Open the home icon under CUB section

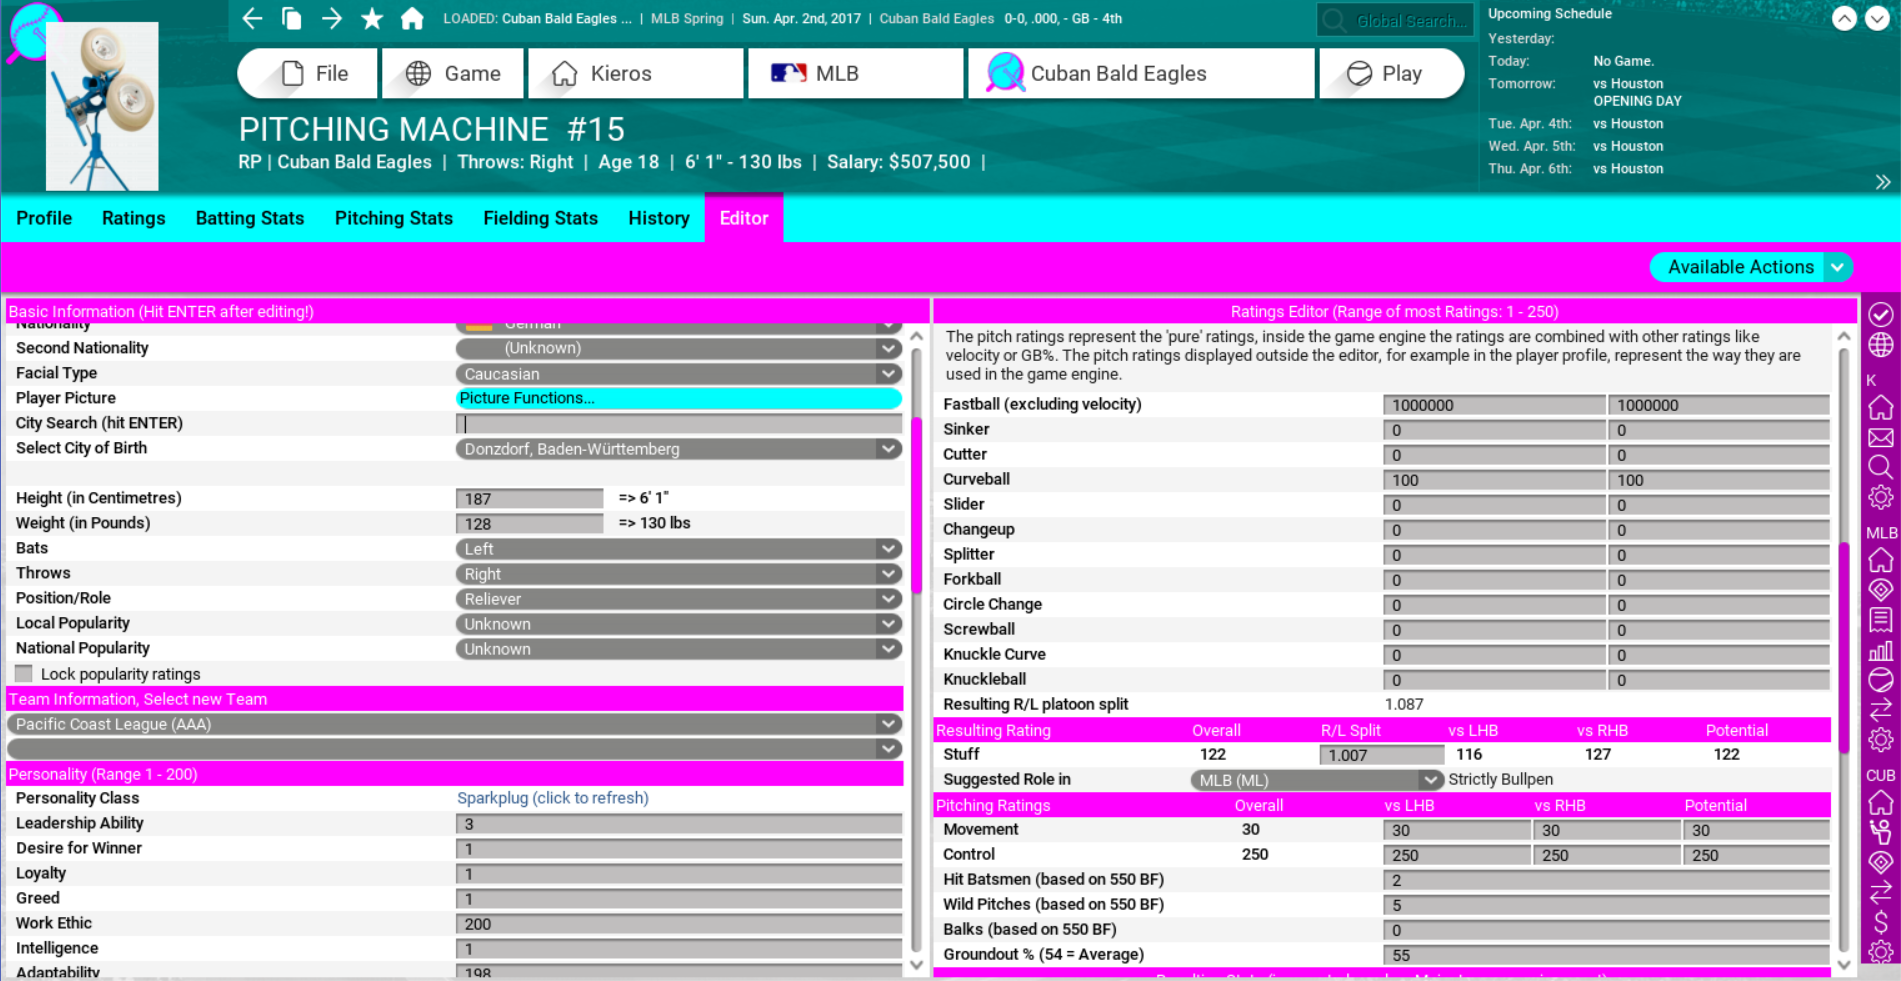point(1880,802)
